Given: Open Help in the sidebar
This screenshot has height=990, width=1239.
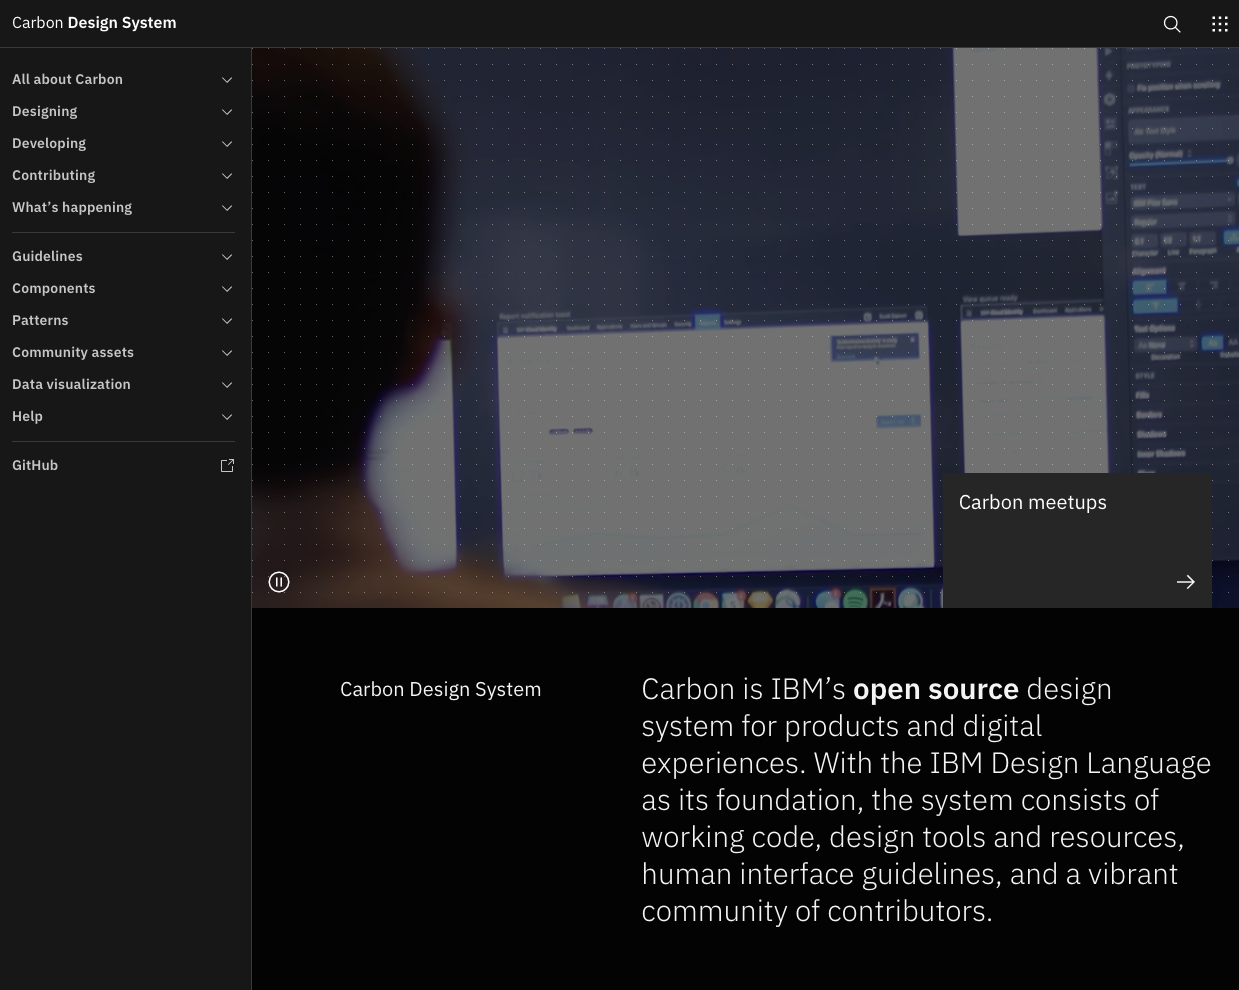Looking at the screenshot, I should pyautogui.click(x=124, y=416).
